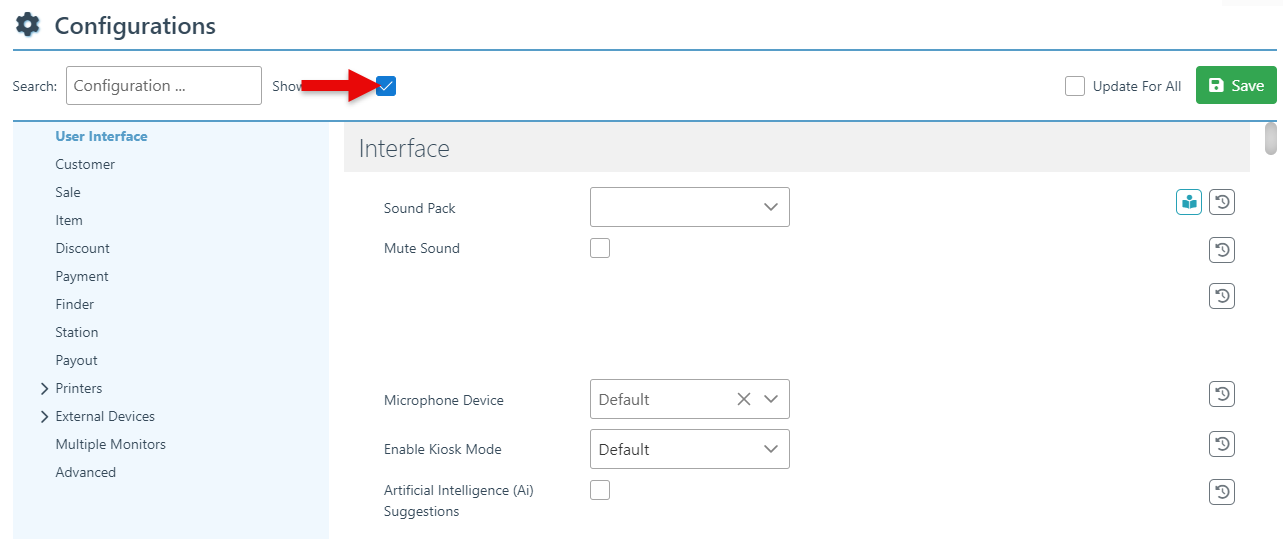Screen dimensions: 1283x539
Task: Click the Microphone Device clear X icon
Action: pos(743,399)
